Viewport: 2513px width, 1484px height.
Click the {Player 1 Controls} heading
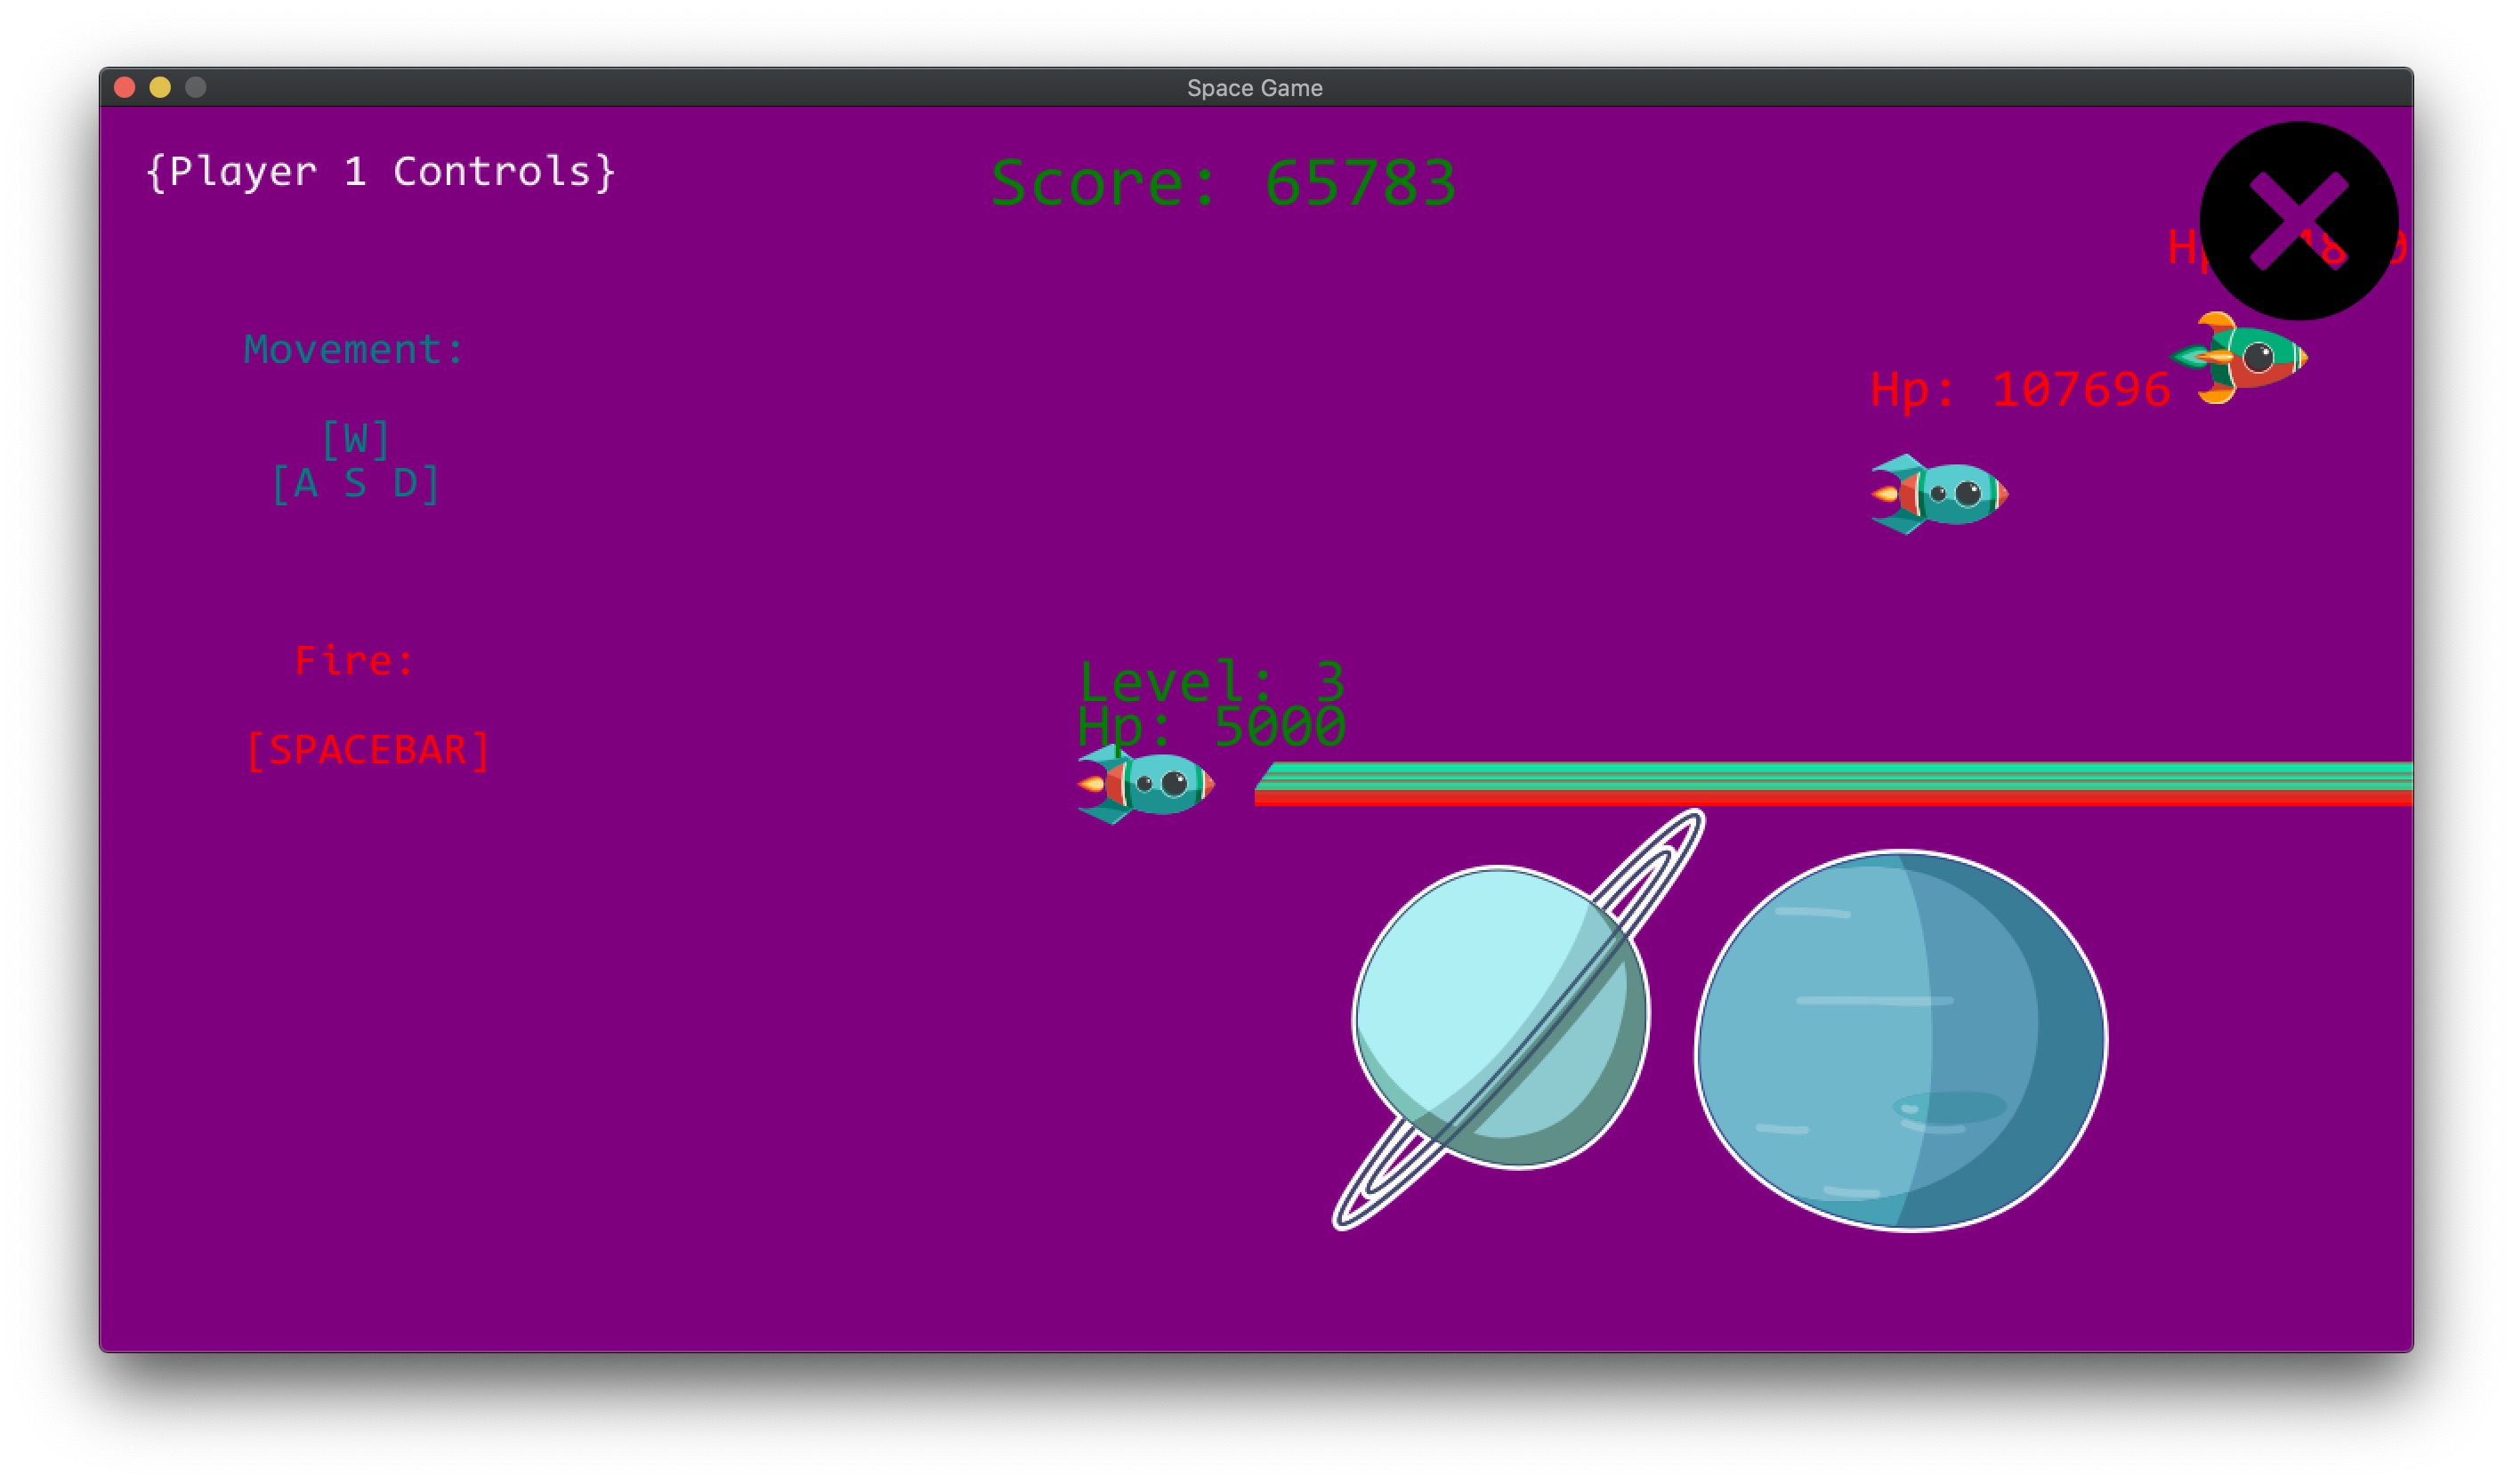(x=380, y=171)
